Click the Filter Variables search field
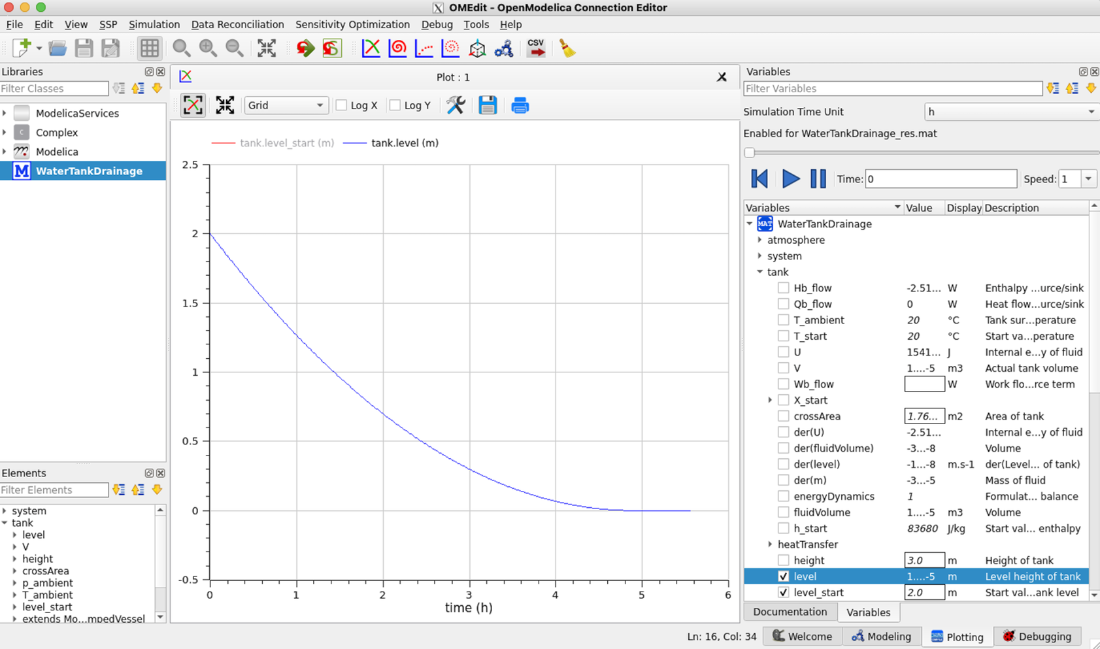 click(x=892, y=88)
